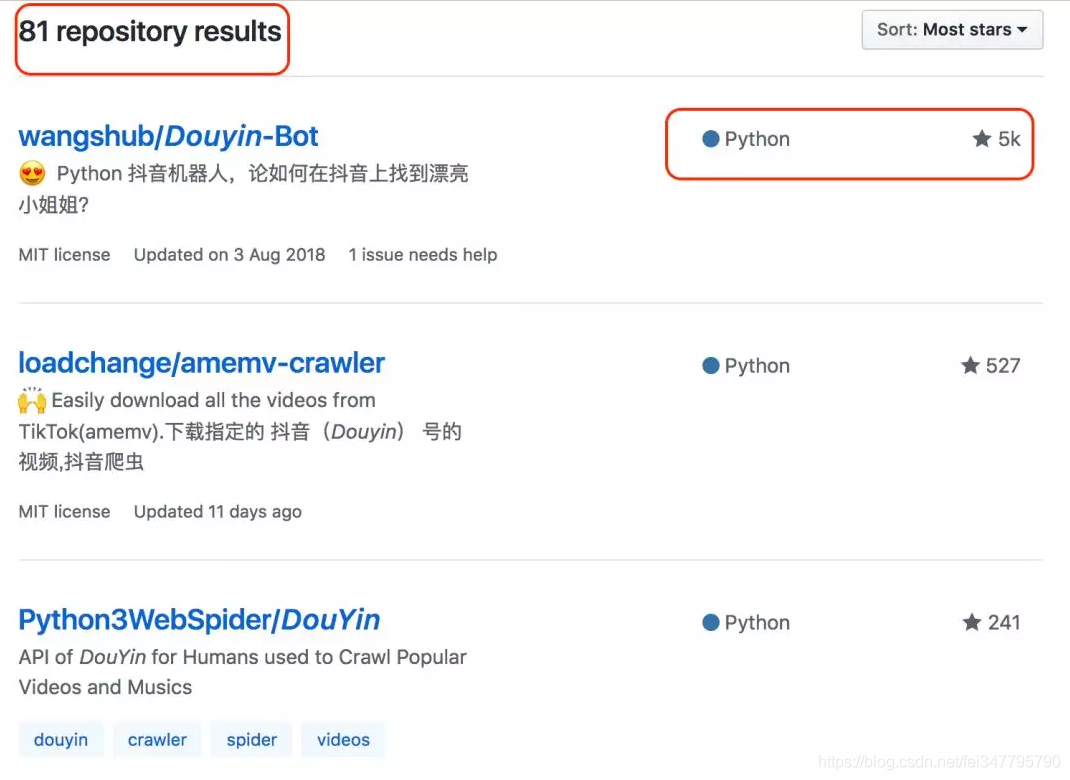Open wangshub/Douyin-Bot repository link
The width and height of the screenshot is (1070, 780).
pyautogui.click(x=168, y=136)
